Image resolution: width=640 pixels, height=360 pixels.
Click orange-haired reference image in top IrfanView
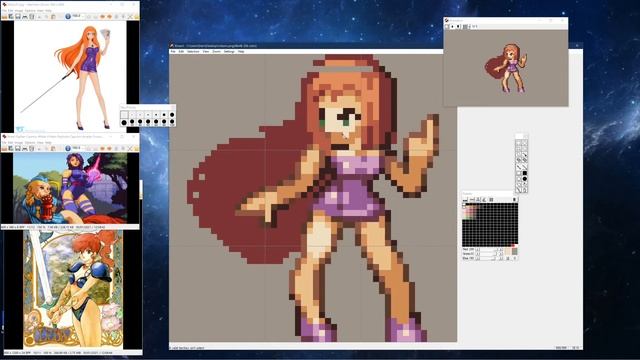pyautogui.click(x=69, y=76)
